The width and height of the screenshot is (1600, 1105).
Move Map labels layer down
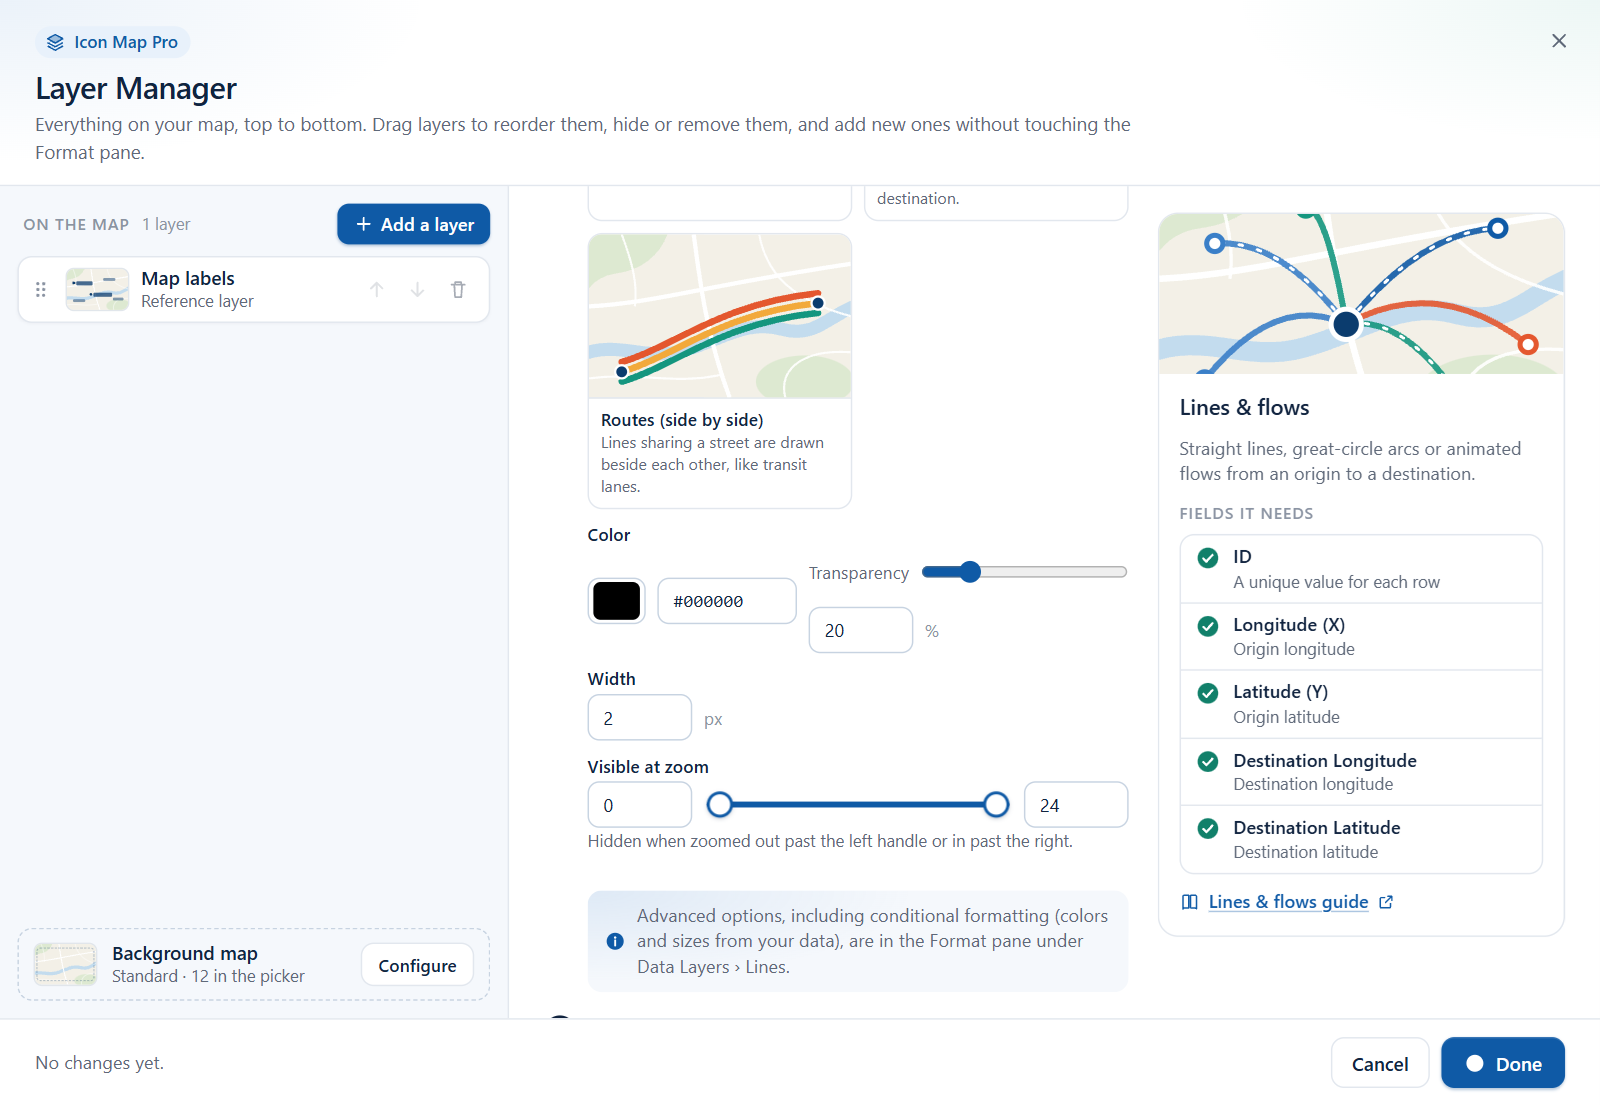[417, 290]
